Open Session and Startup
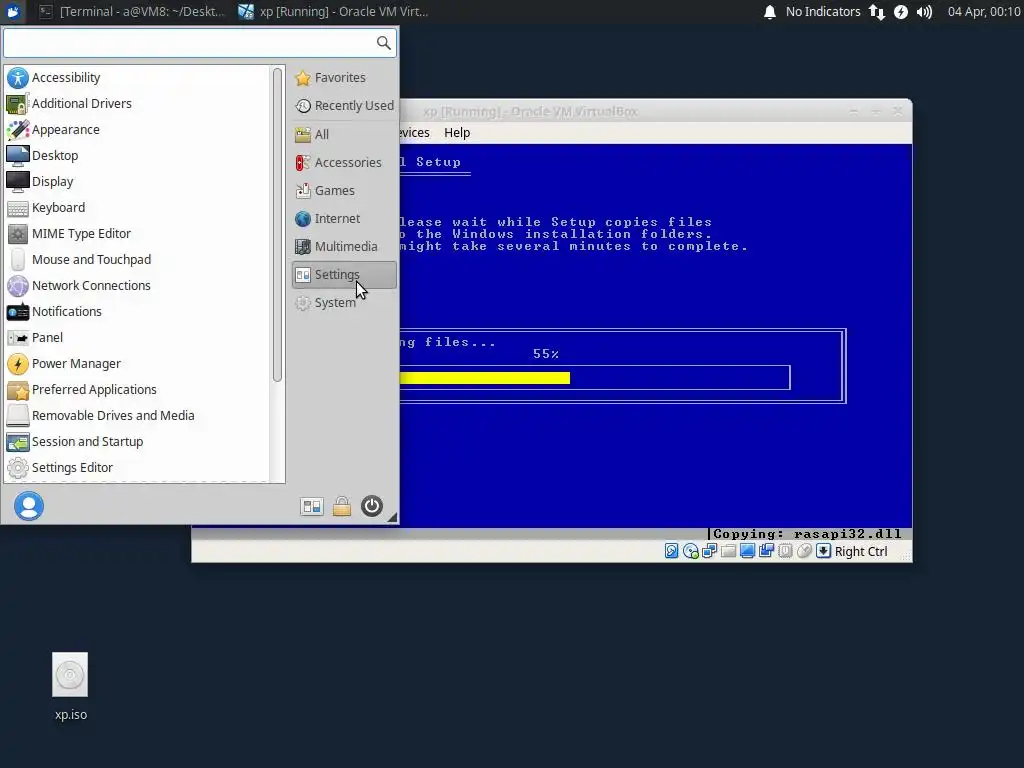The image size is (1024, 768). [x=137, y=441]
